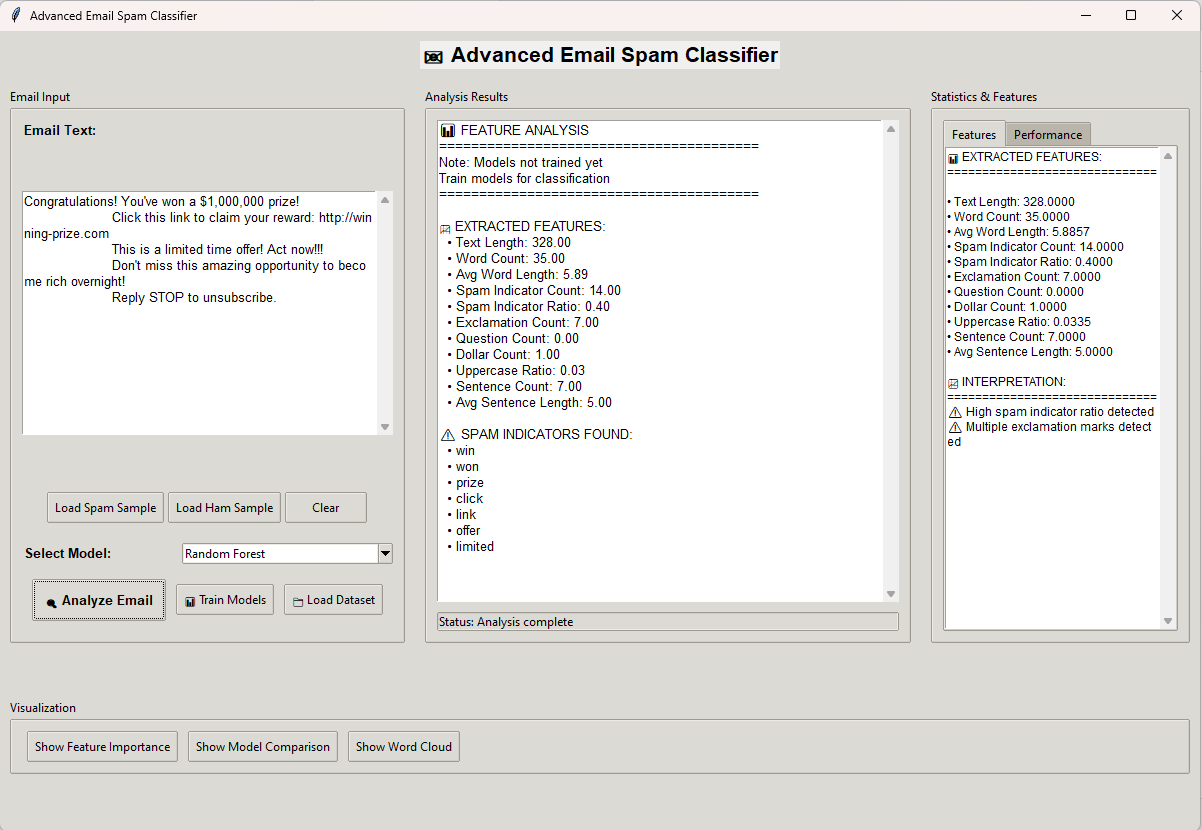The width and height of the screenshot is (1202, 830).
Task: Open Load Dataset folder button
Action: pos(333,600)
